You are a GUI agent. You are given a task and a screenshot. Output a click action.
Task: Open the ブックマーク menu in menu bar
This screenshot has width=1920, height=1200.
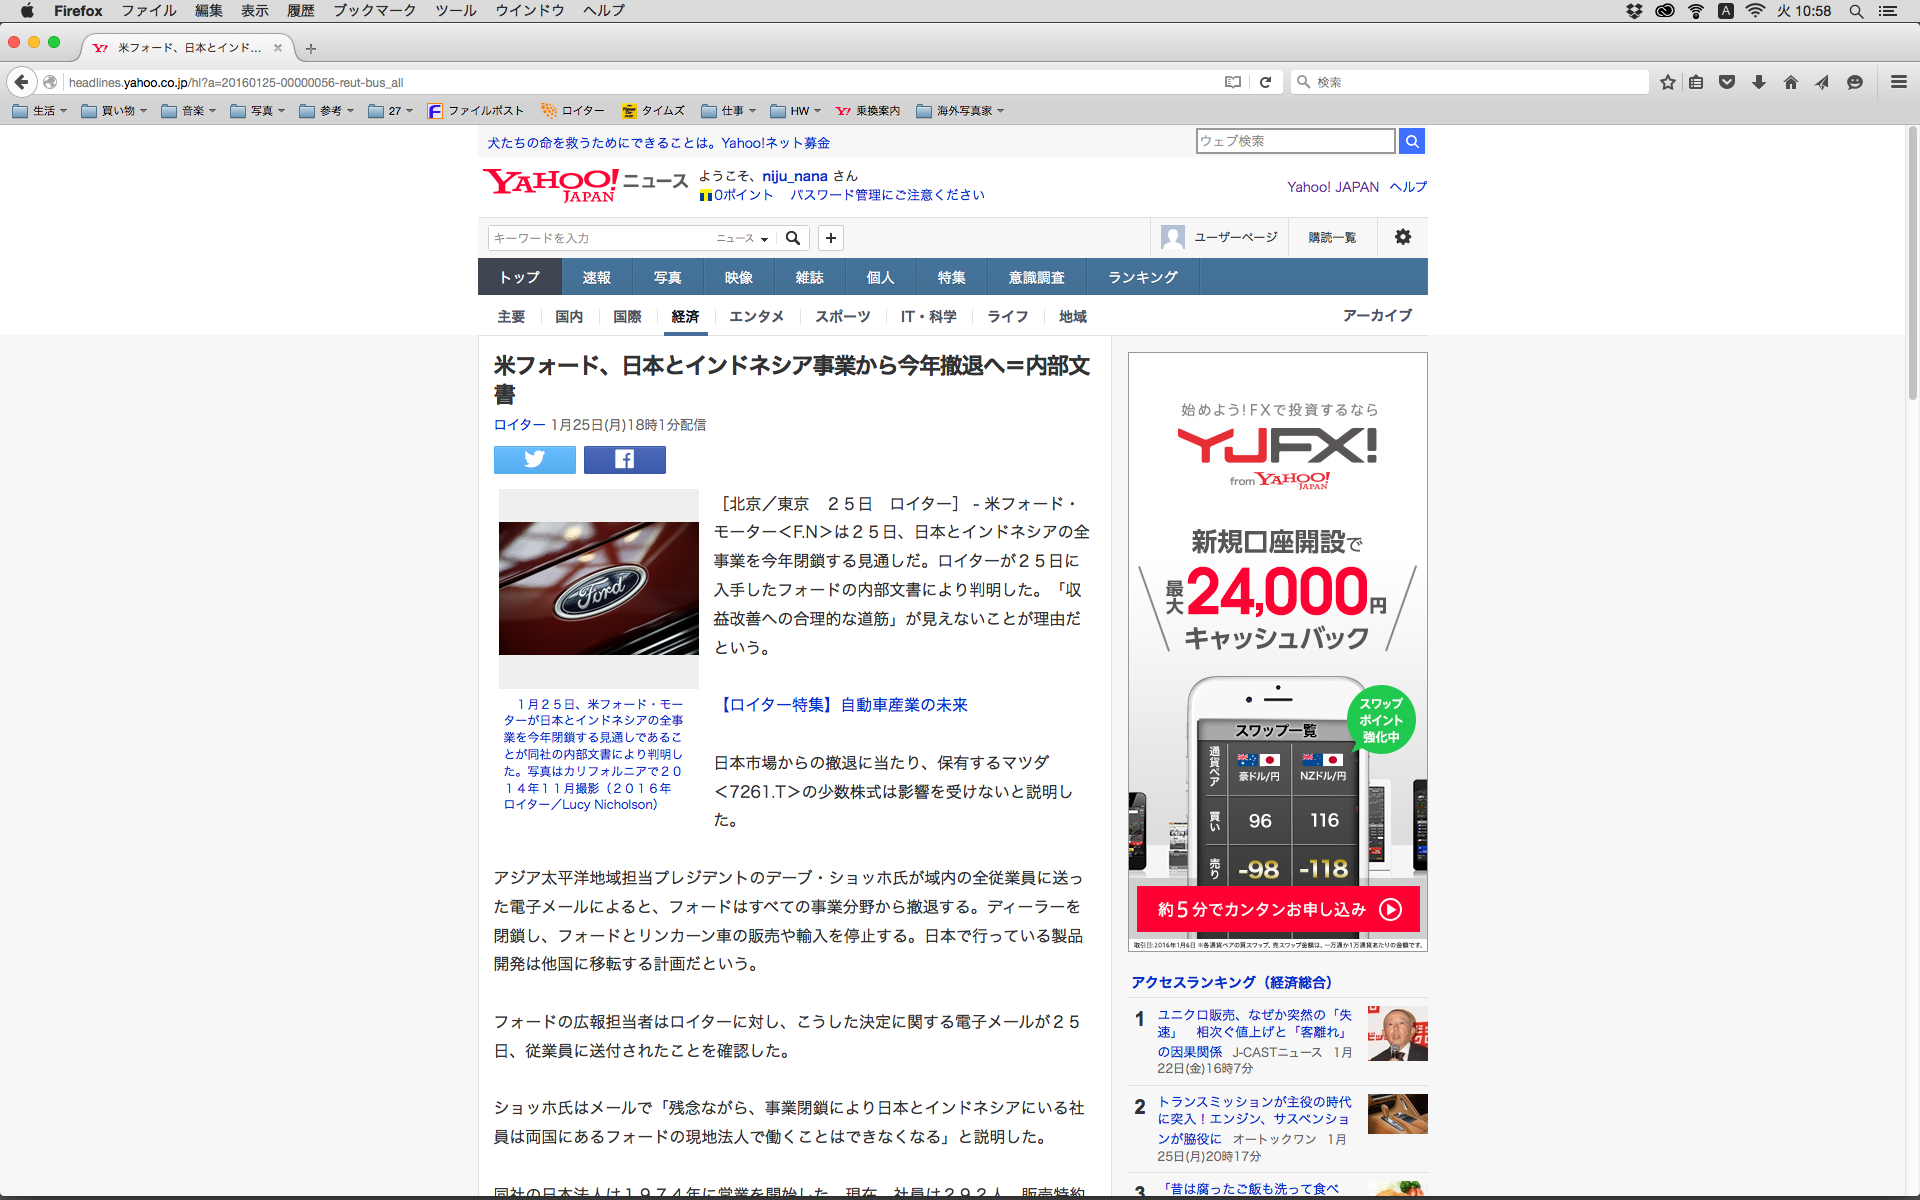coord(374,11)
